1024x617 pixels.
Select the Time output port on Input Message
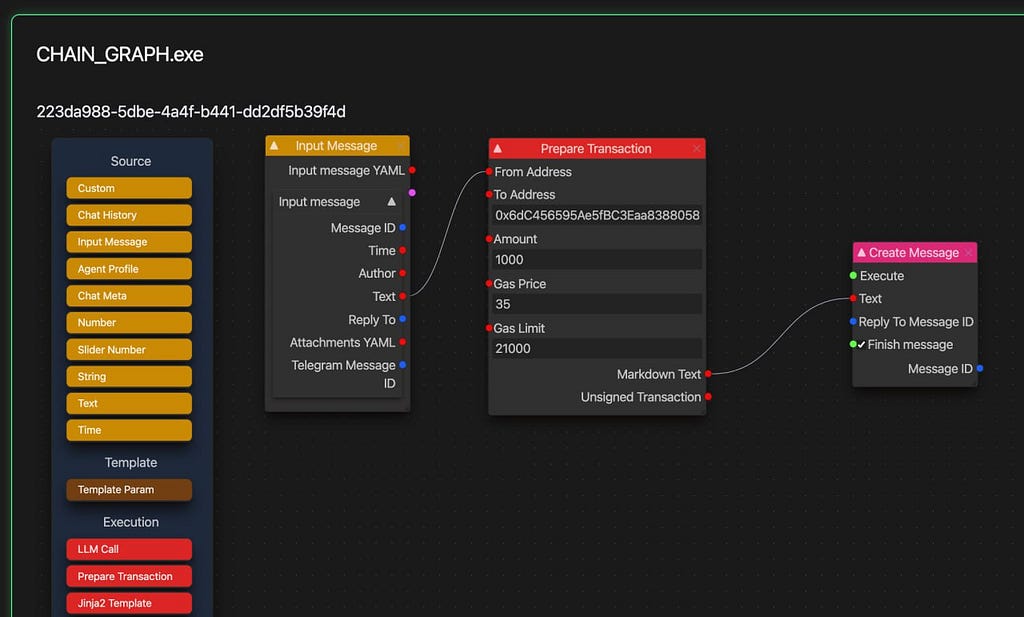403,250
